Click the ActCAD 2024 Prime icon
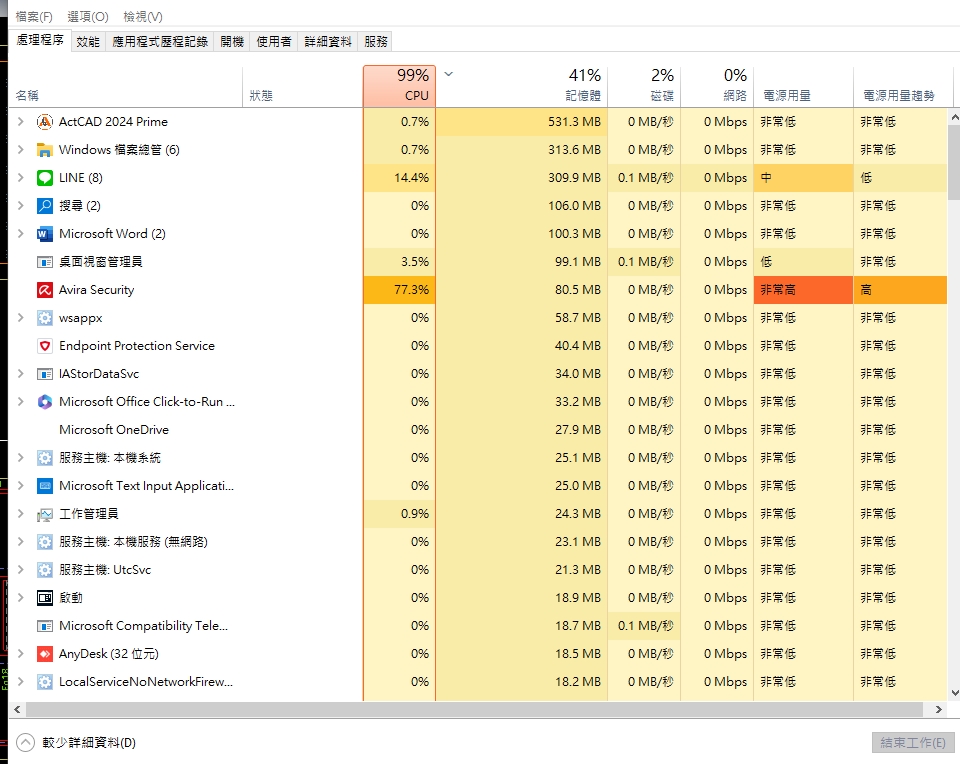960x764 pixels. pos(45,122)
